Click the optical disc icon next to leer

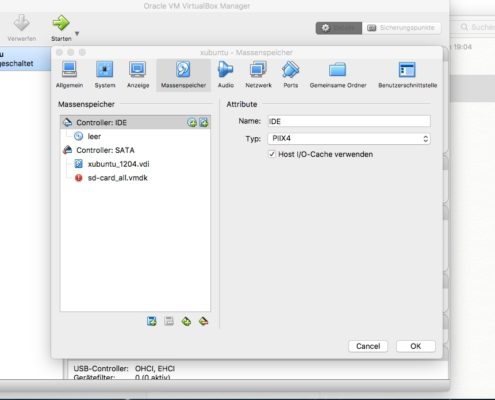pyautogui.click(x=78, y=136)
